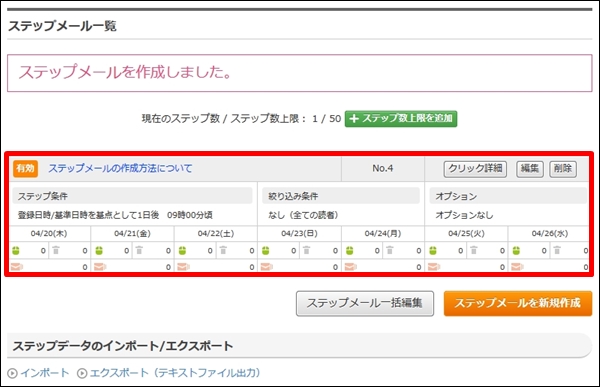Screen dimensions: 600x387
Task: Click the 04/24(月) date header
Action: tap(383, 234)
